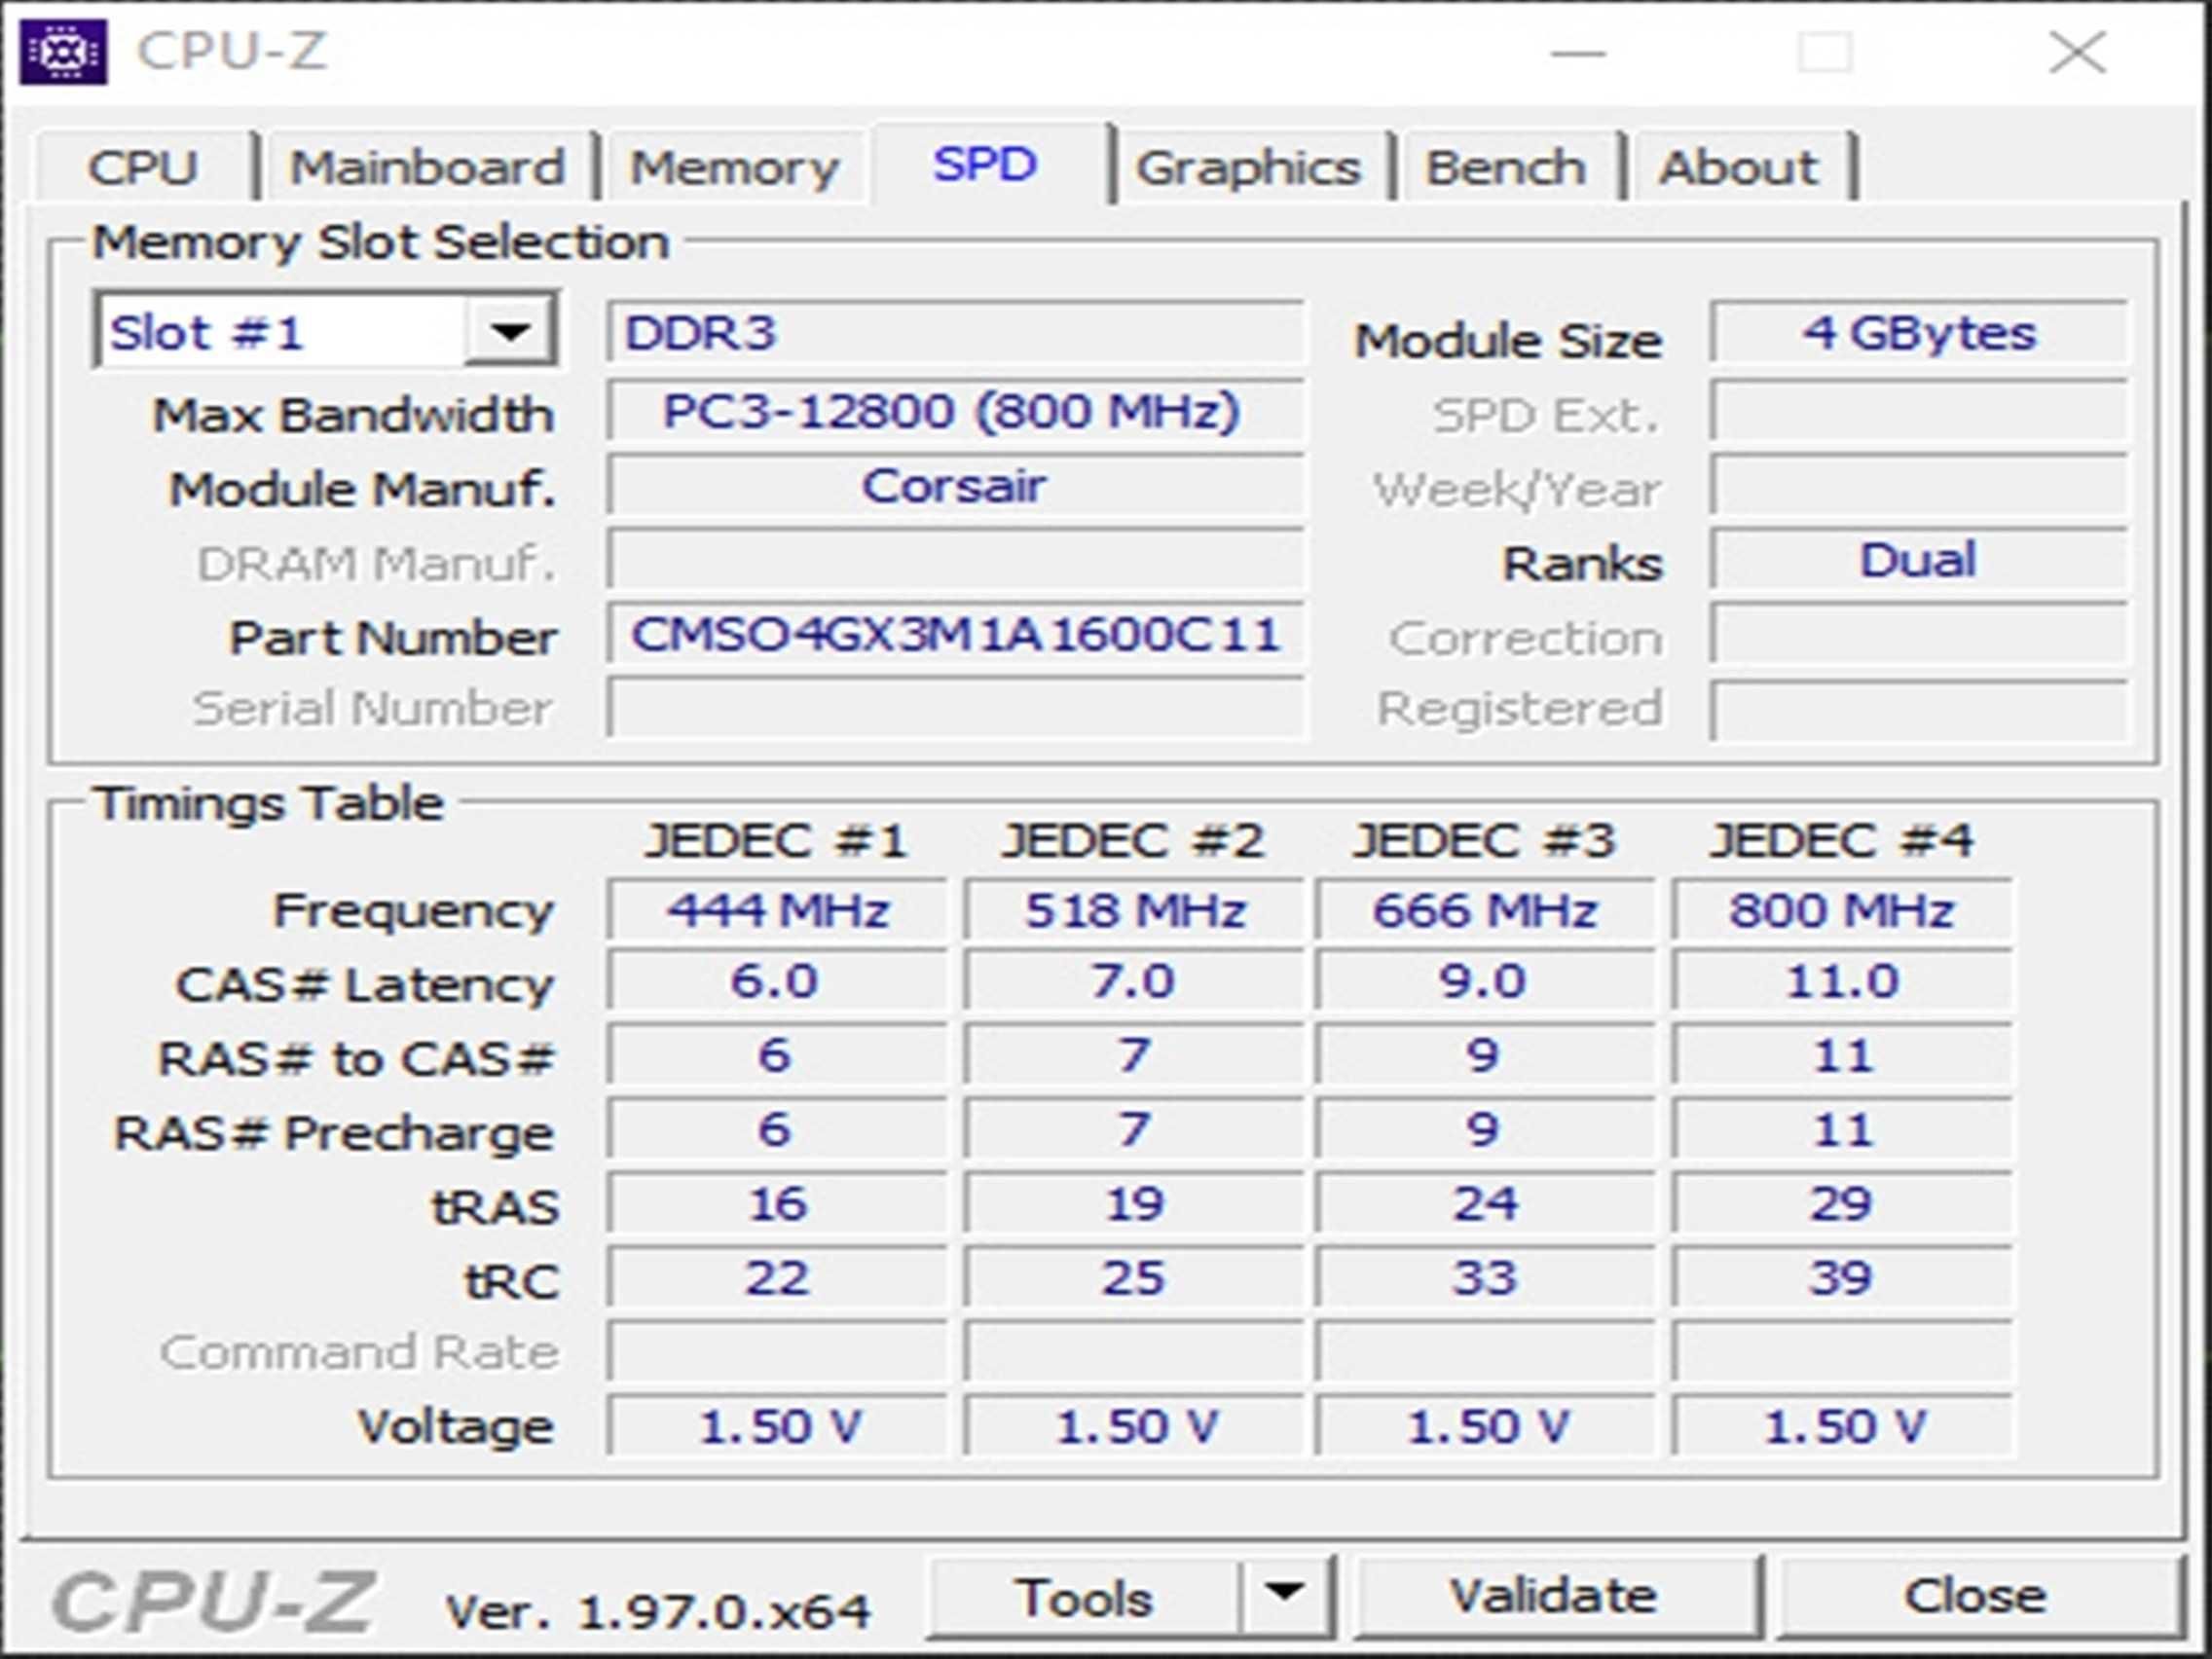The image size is (2212, 1659).
Task: Switch to the Mainboard tab
Action: coord(428,166)
